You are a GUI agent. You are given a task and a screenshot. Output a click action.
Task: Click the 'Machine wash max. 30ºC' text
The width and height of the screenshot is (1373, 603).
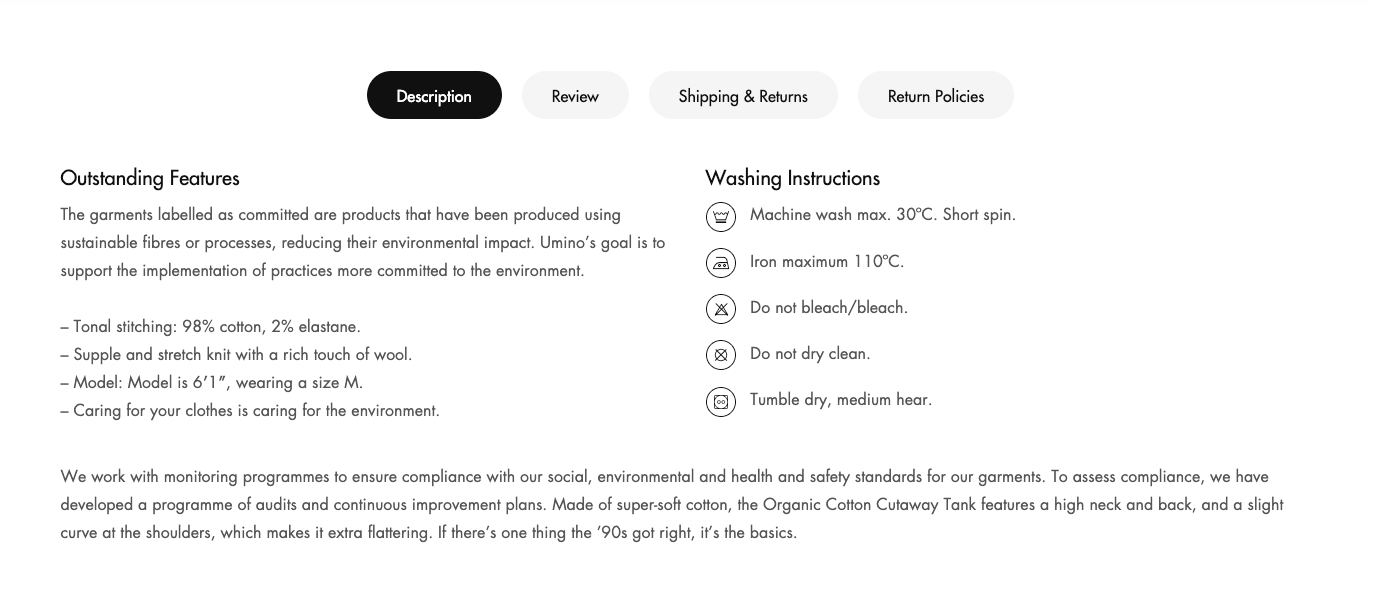[882, 215]
